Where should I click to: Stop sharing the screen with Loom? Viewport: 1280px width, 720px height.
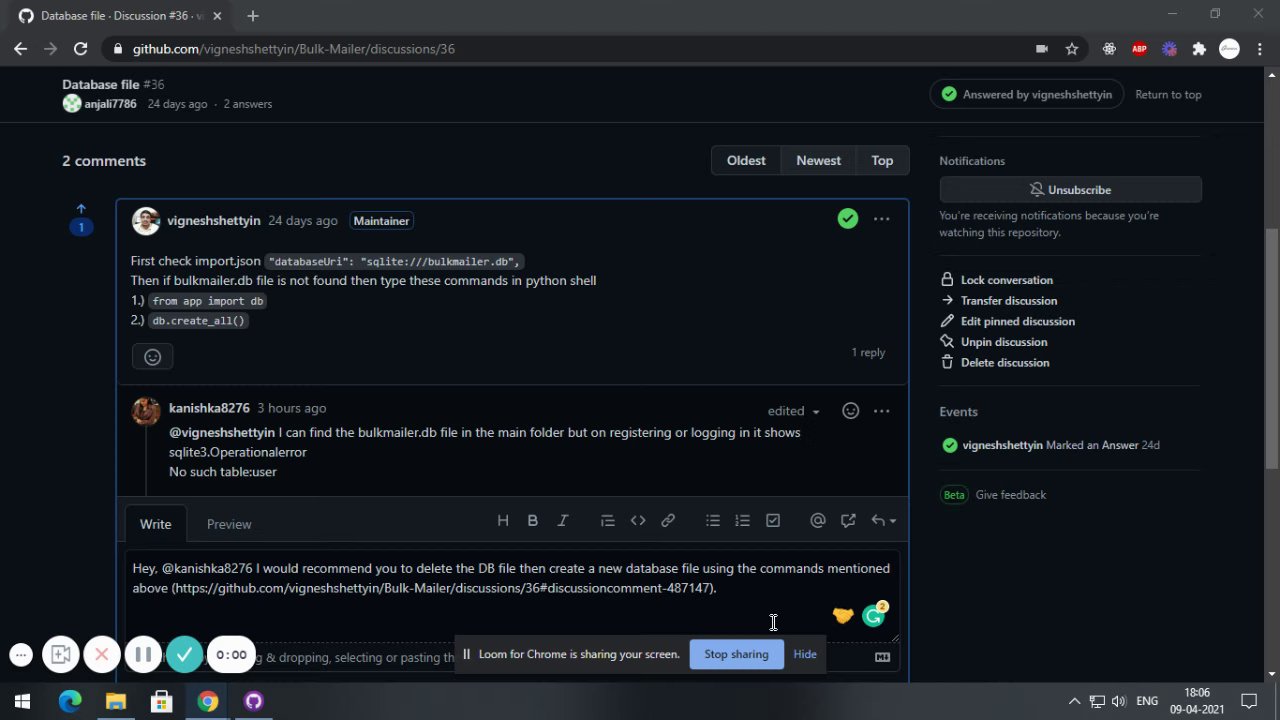736,654
